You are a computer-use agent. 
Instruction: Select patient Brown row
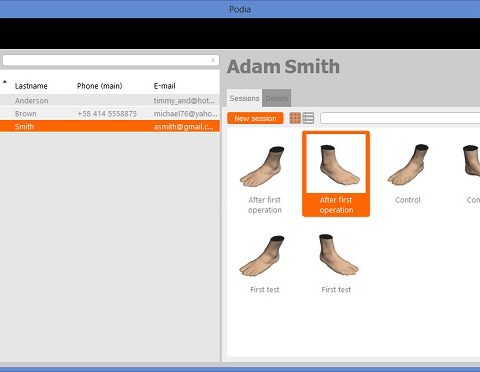[x=110, y=114]
